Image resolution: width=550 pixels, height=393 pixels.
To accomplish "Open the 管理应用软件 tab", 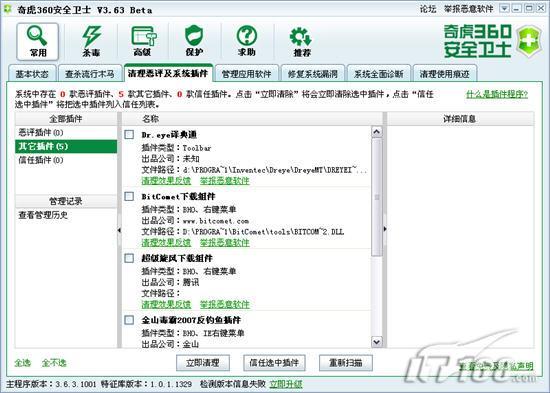I will point(247,74).
